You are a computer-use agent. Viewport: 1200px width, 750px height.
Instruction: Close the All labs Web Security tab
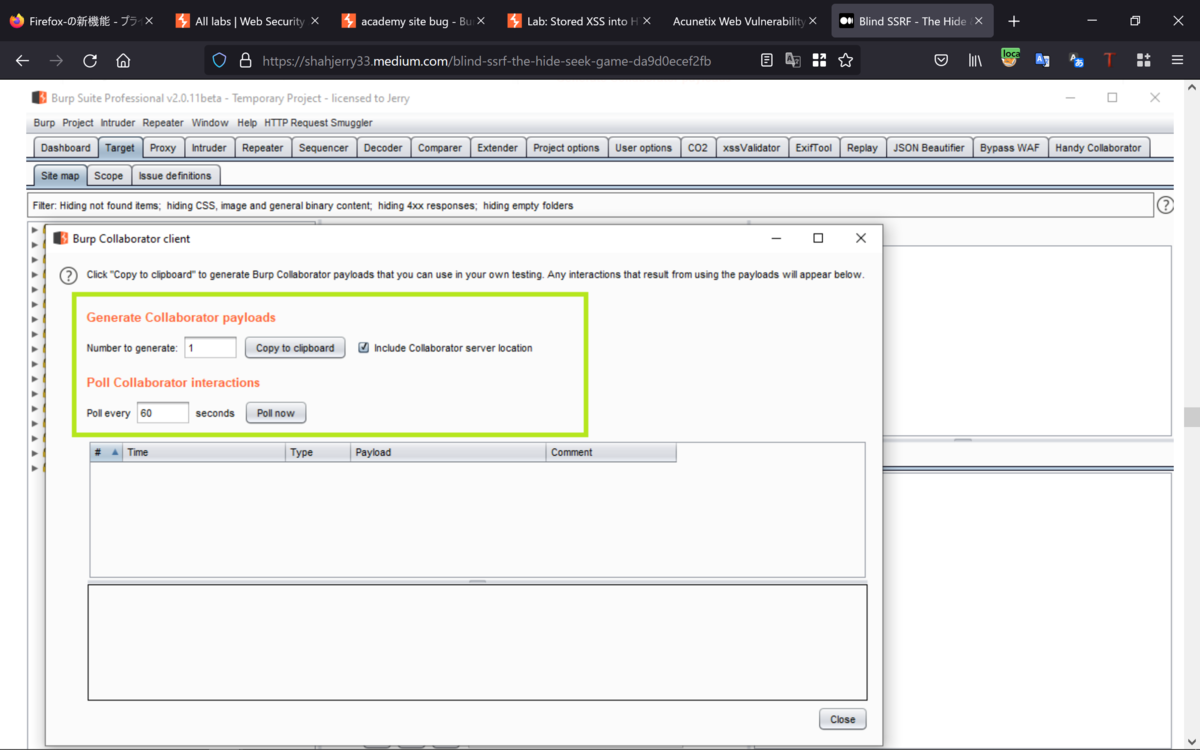pos(315,21)
